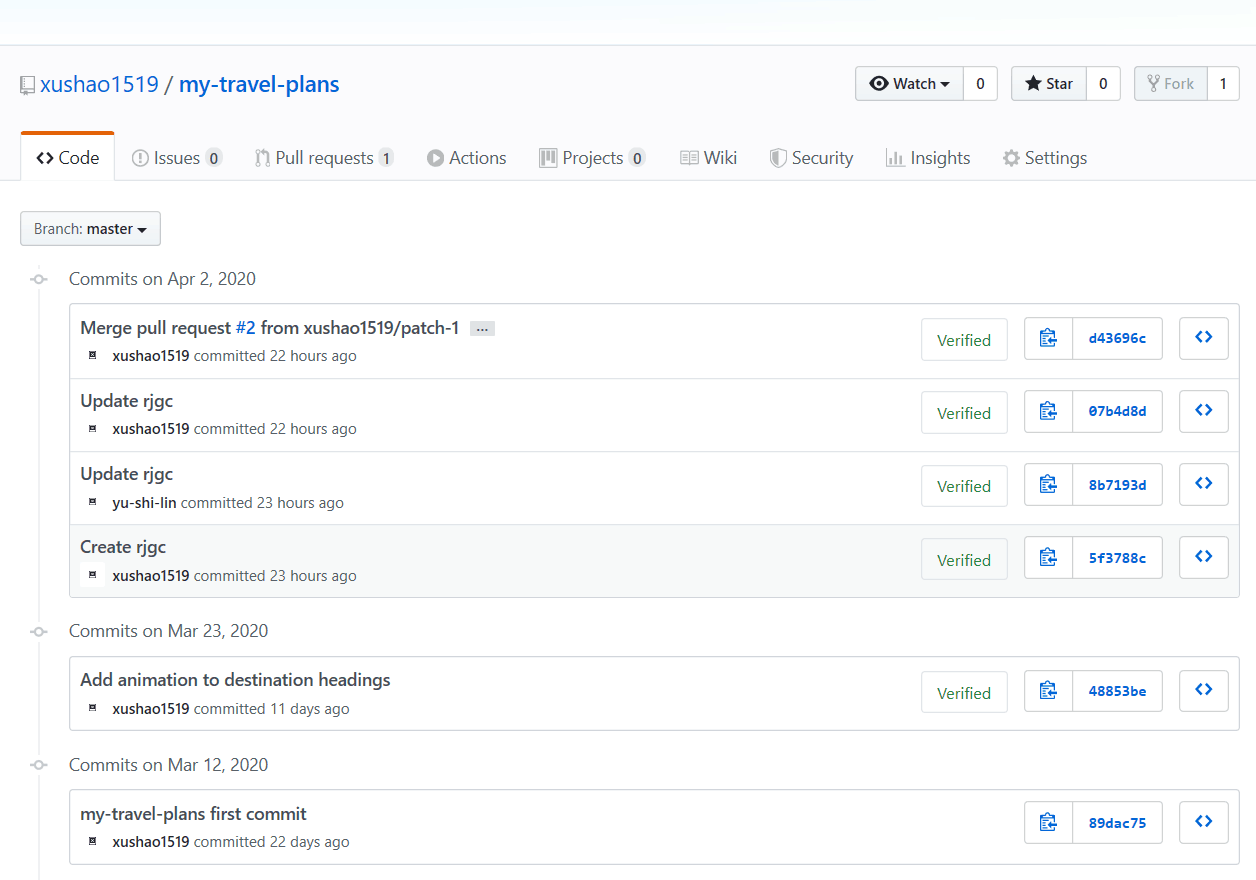Click the Commits on Mar 12, 2020 heading

click(x=168, y=765)
